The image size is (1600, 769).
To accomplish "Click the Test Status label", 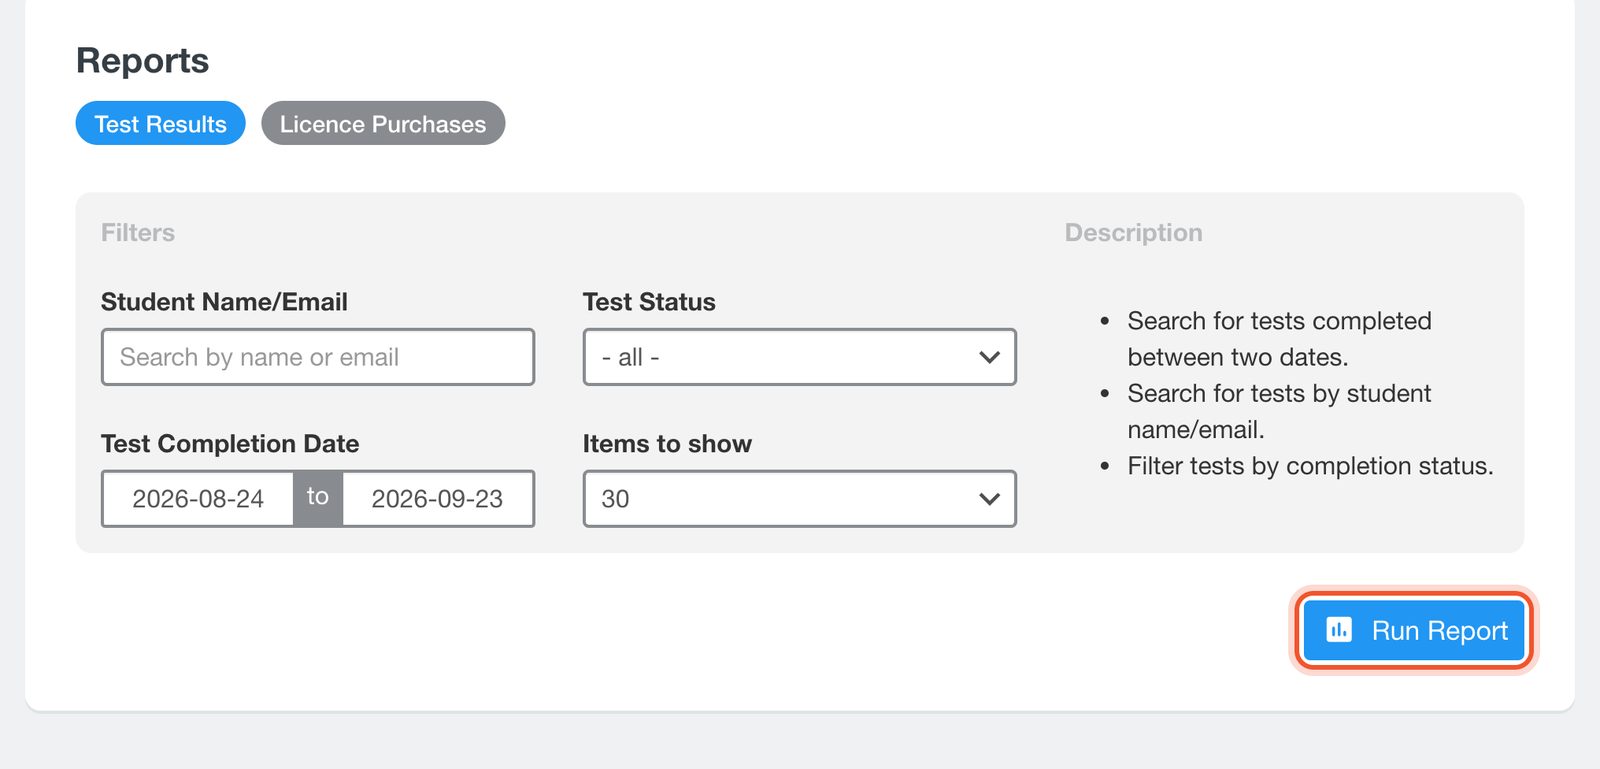I will 649,302.
